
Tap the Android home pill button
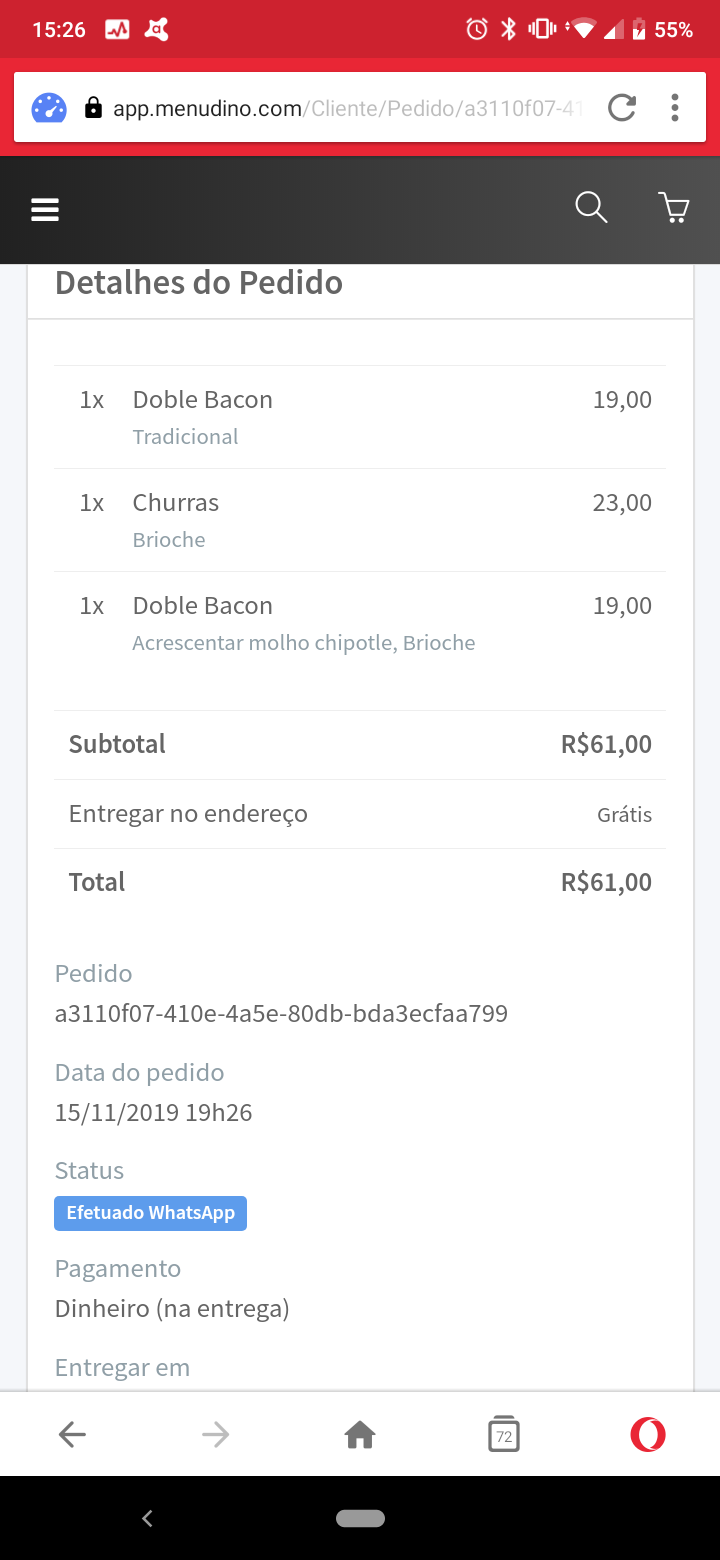pos(360,1518)
